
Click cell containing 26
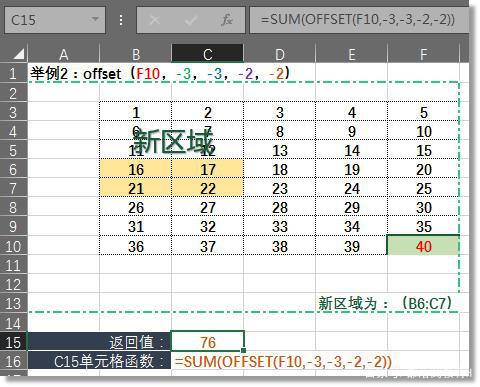[136, 207]
